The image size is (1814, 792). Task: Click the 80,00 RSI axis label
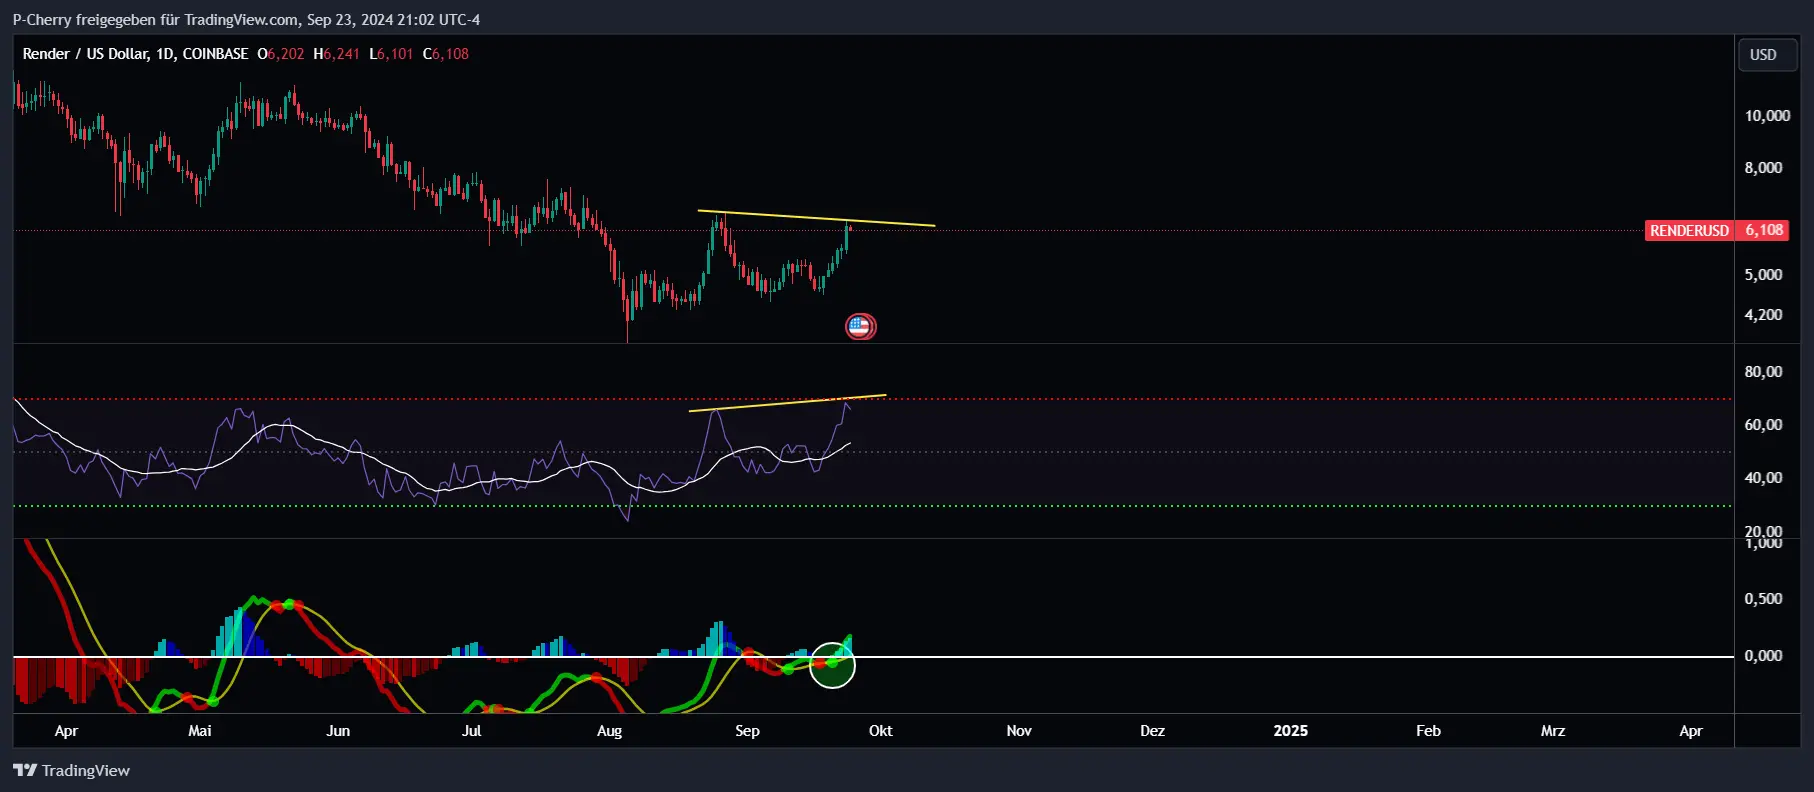(x=1763, y=372)
